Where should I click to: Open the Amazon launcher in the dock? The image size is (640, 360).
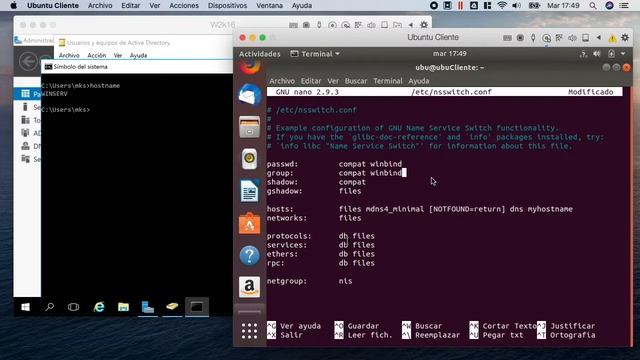pos(249,287)
